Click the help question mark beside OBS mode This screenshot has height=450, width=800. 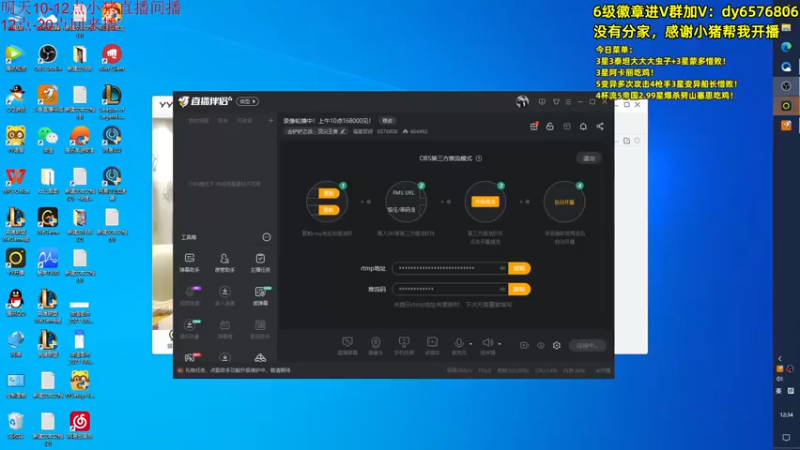pos(479,158)
